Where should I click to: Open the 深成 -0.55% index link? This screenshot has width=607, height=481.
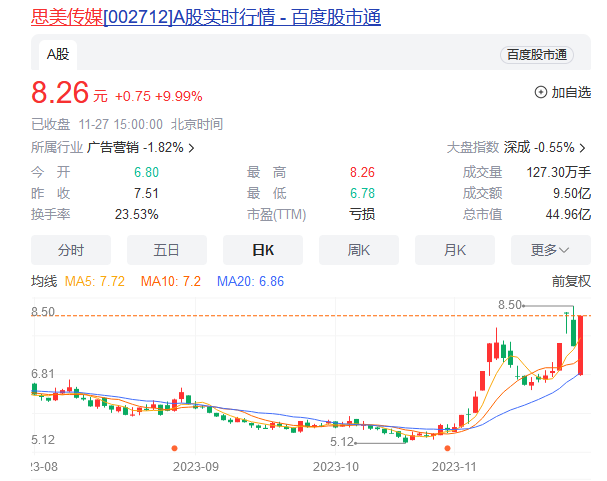(539, 147)
